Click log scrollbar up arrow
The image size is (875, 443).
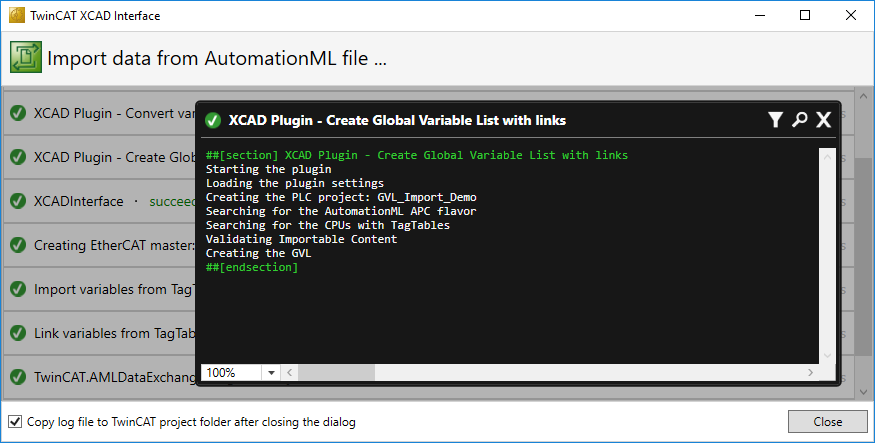[x=828, y=157]
